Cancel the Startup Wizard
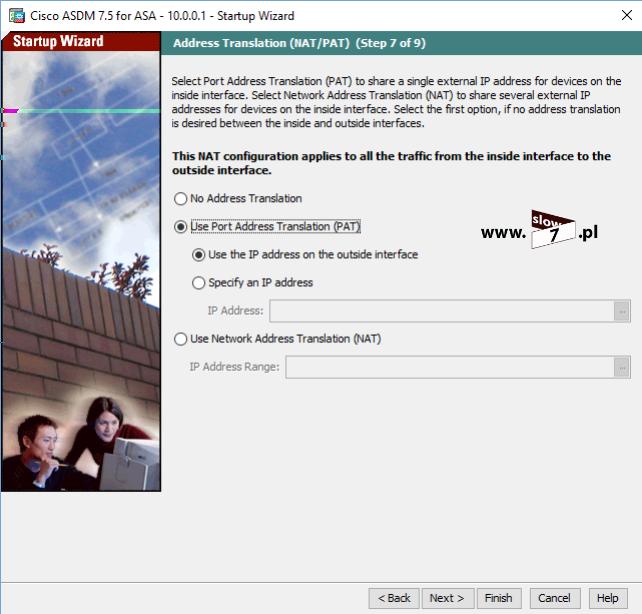Image resolution: width=642 pixels, height=614 pixels. pos(554,598)
